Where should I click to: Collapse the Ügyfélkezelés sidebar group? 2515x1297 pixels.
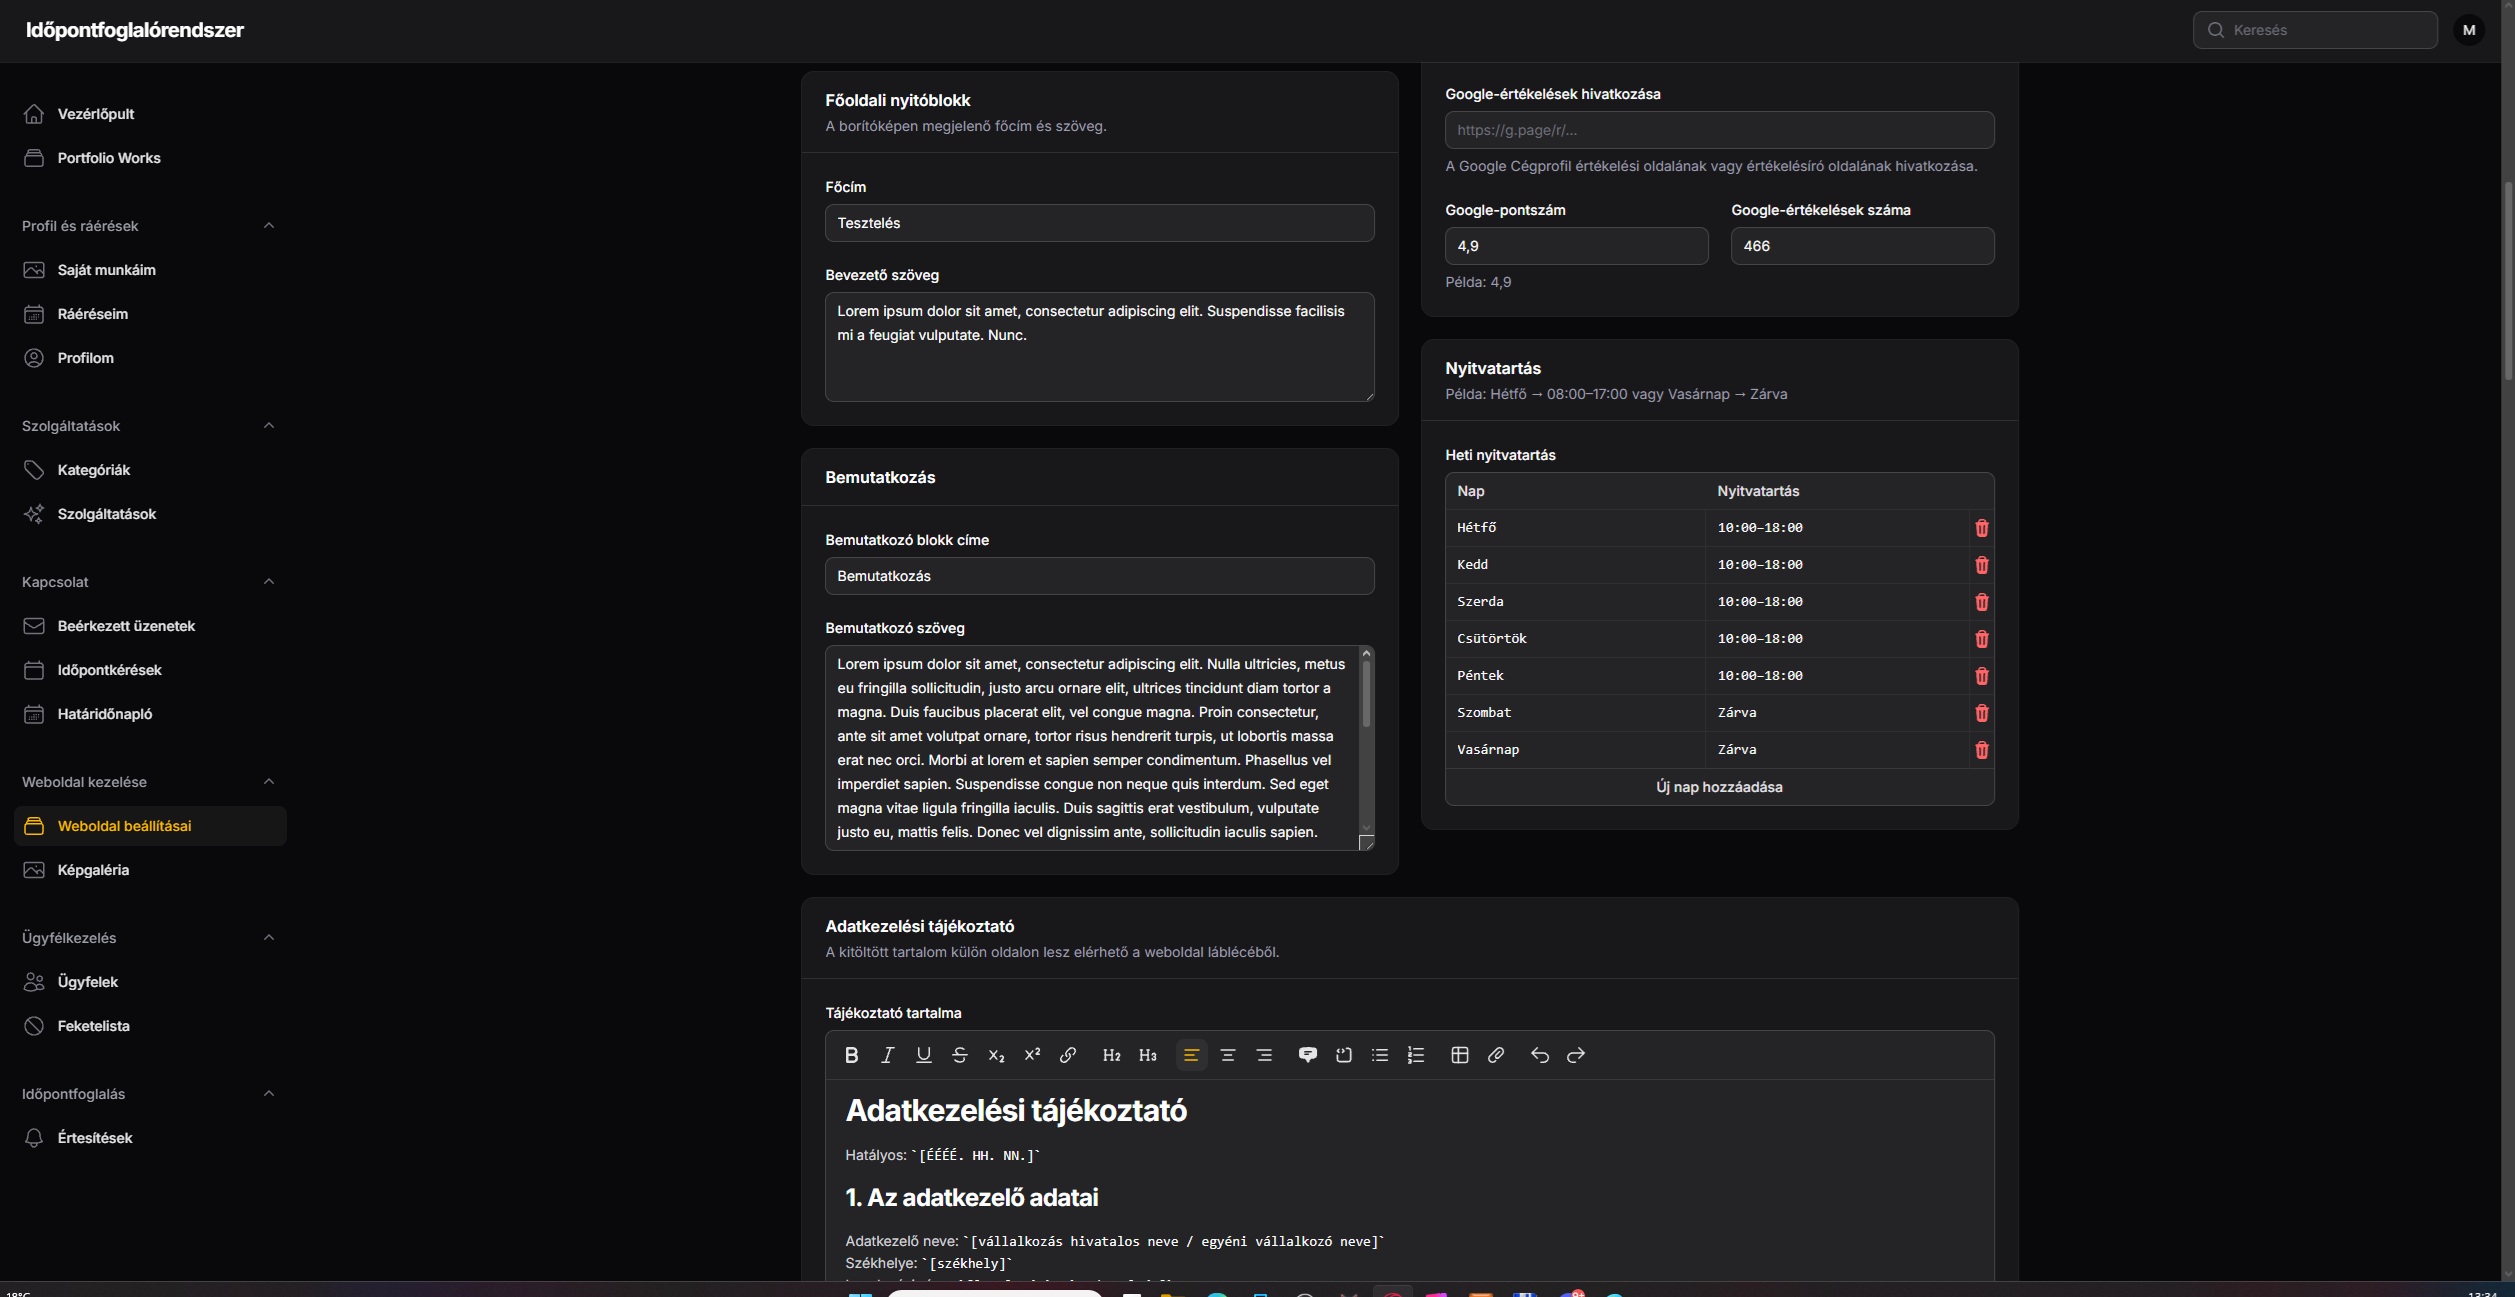268,938
